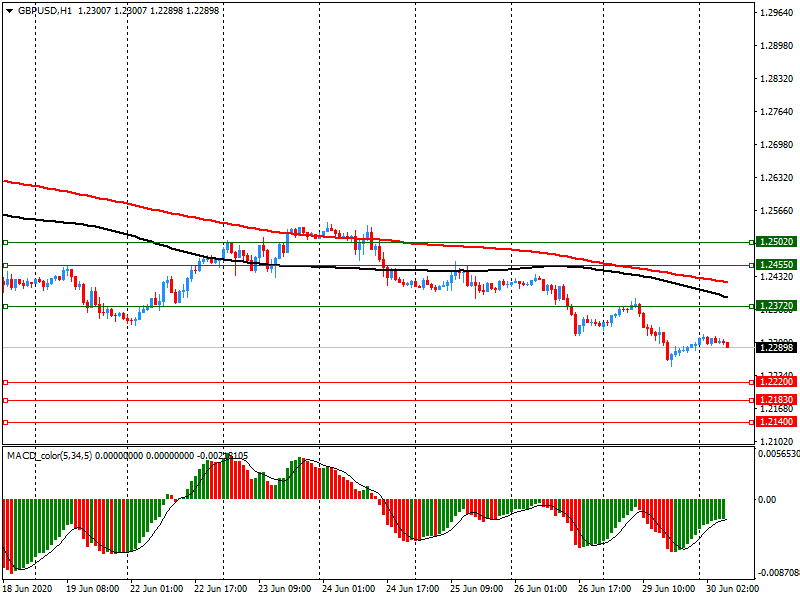Screen dimensions: 800x600
Task: Click left handle of the 1.23720 green line
Action: [6, 306]
